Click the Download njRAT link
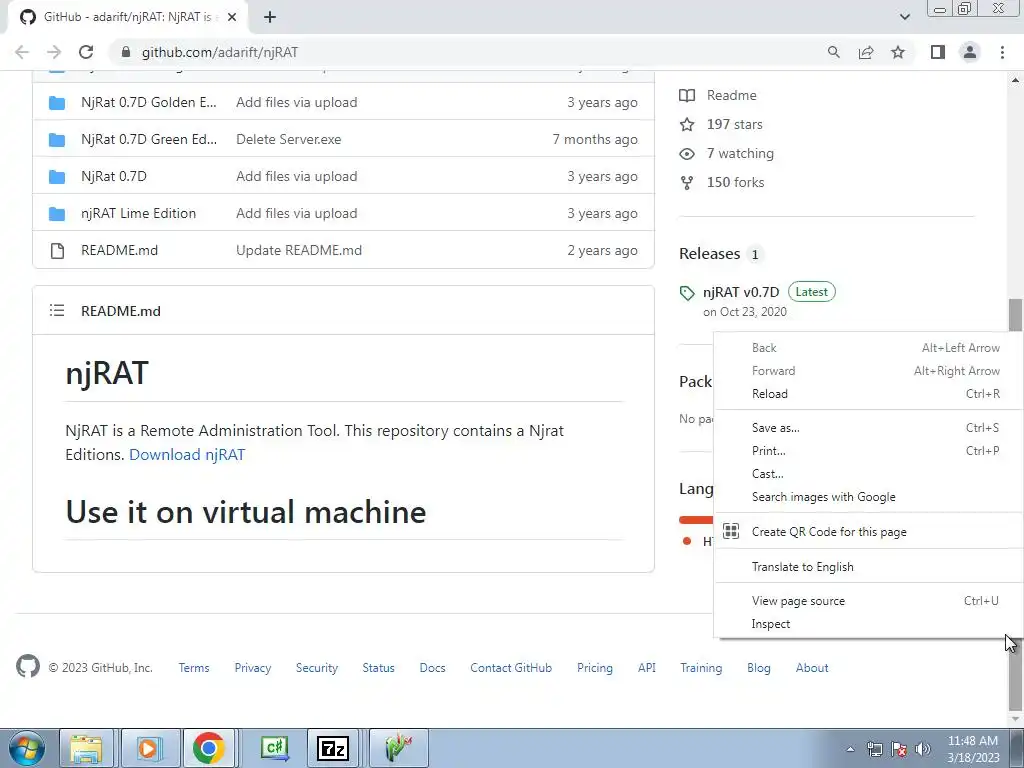 coord(187,455)
